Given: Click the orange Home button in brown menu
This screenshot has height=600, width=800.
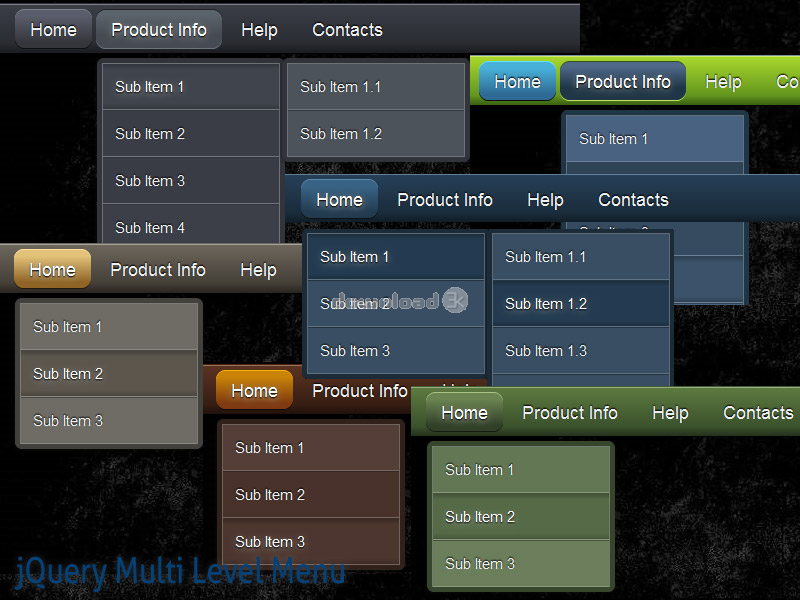Looking at the screenshot, I should click(255, 391).
